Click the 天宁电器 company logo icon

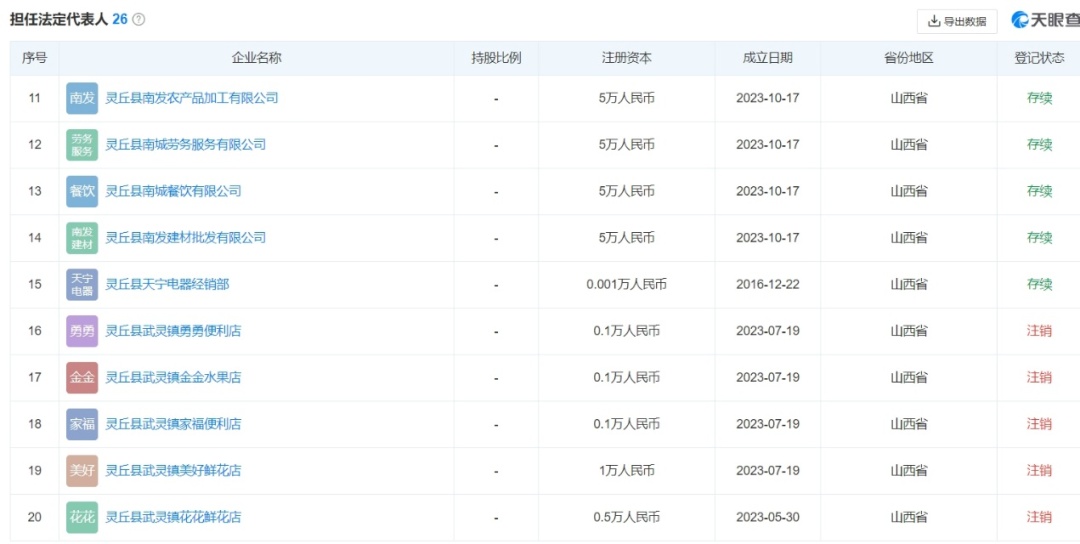tap(82, 284)
